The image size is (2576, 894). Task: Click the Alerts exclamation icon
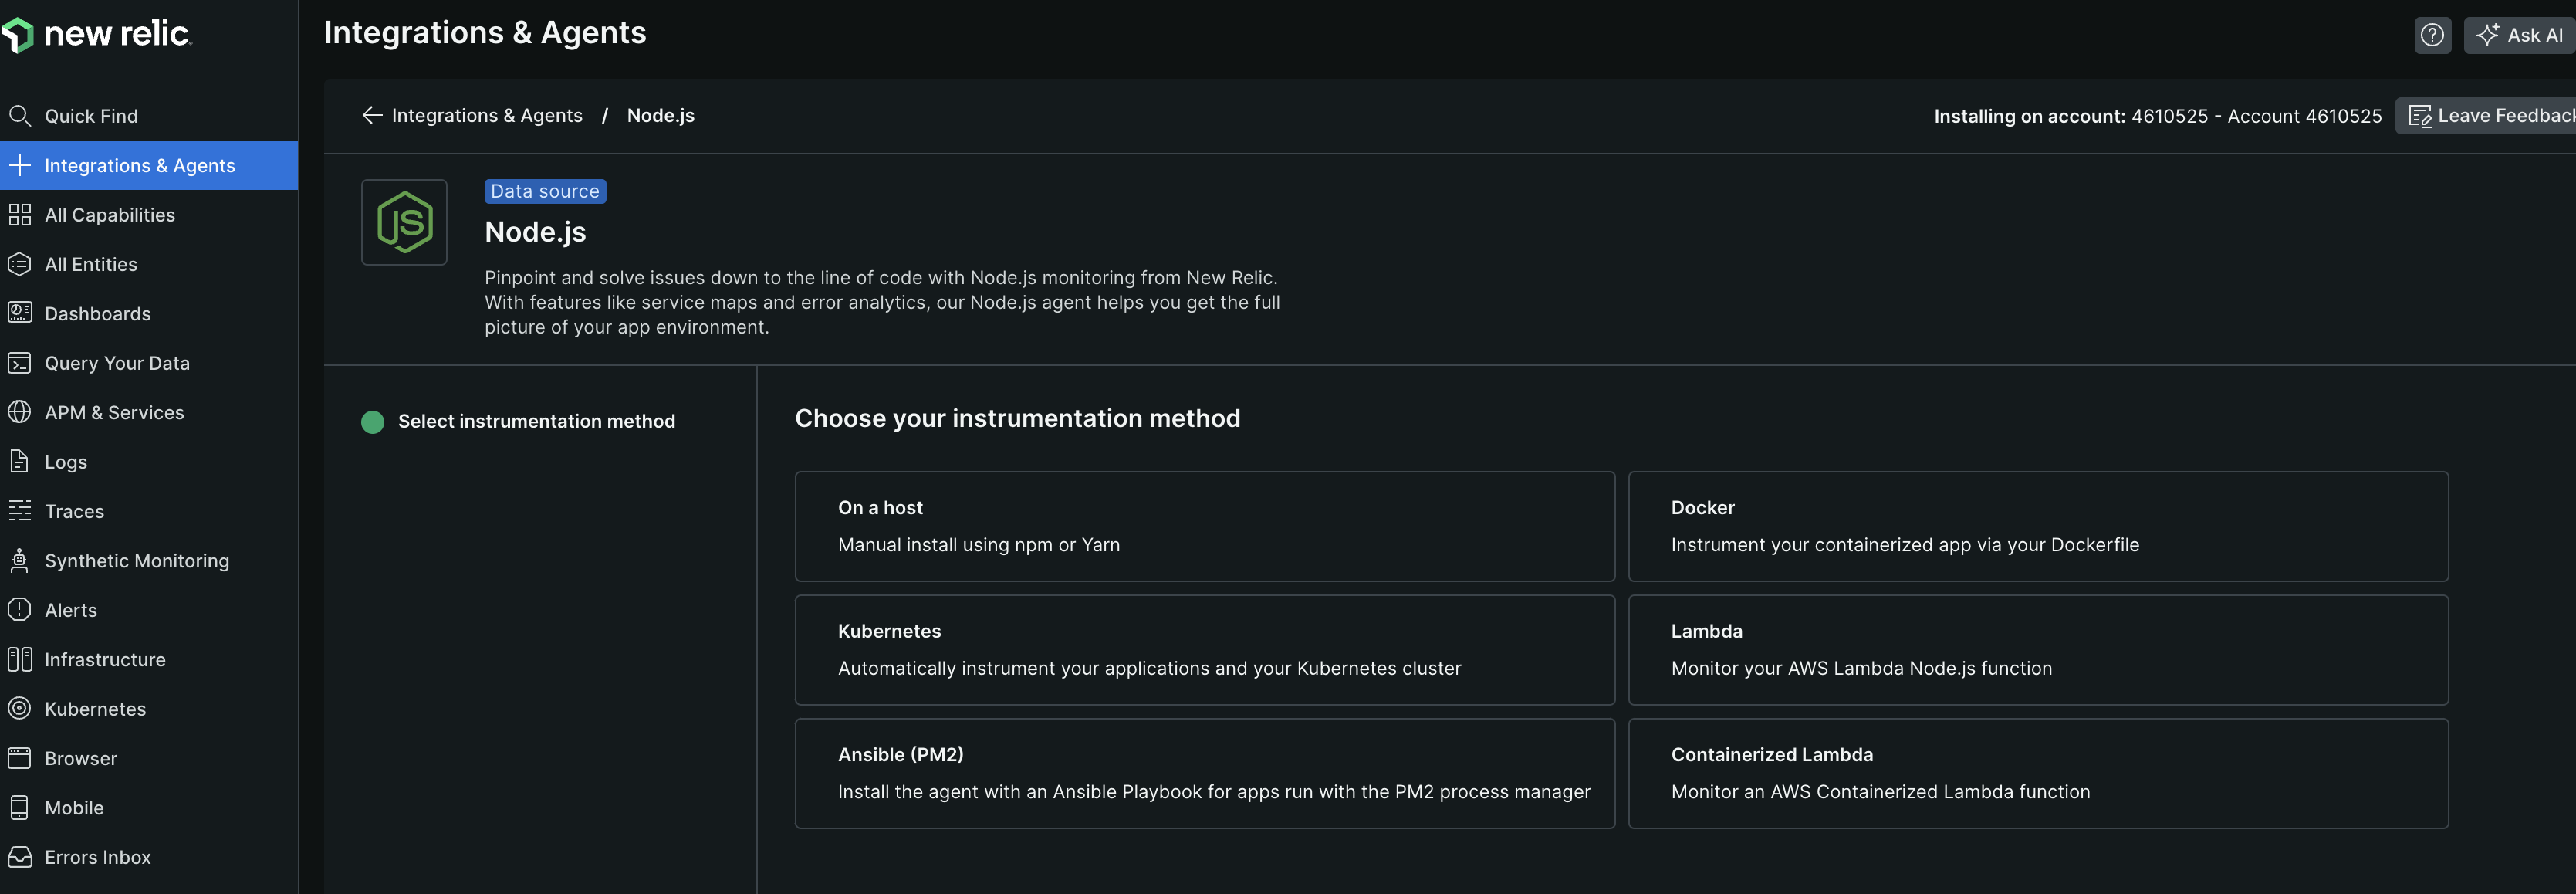[x=19, y=609]
